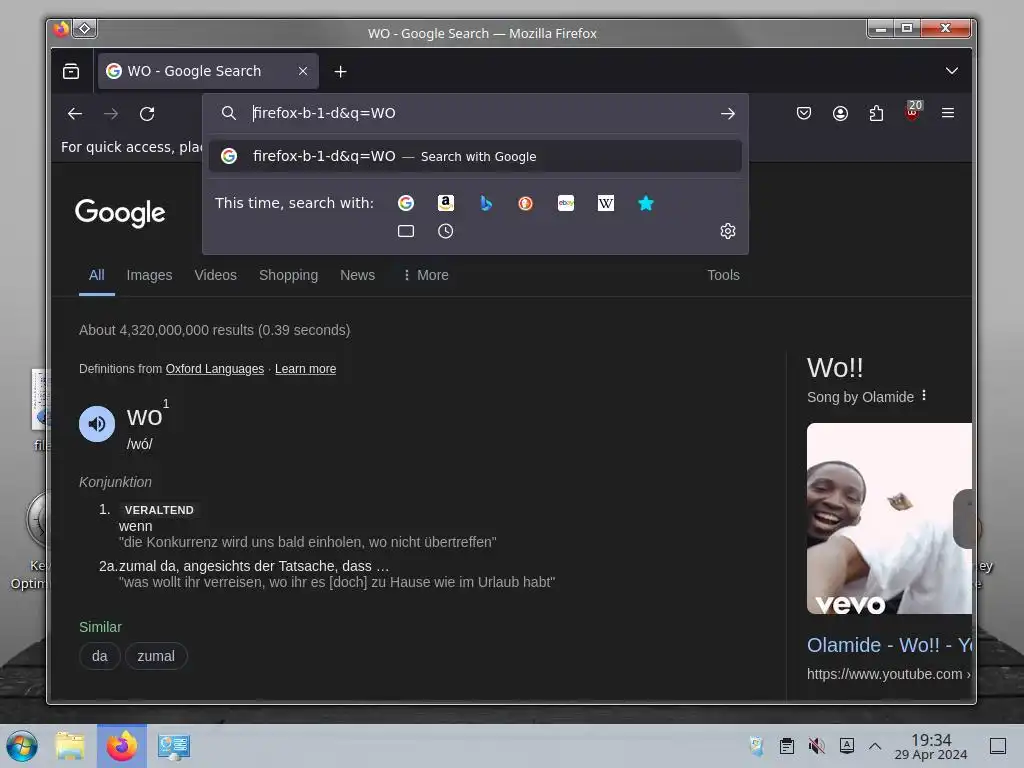Search this time with DuckDuckGo
The image size is (1024, 768).
[x=526, y=203]
